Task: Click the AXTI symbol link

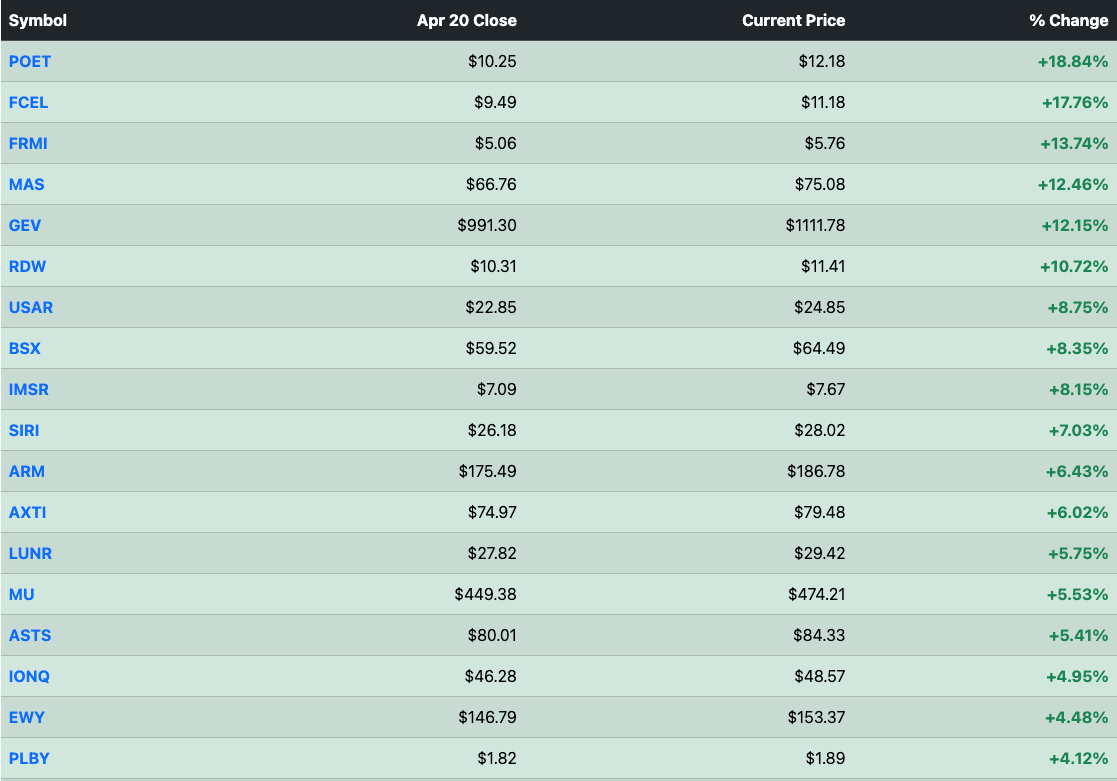Action: 27,512
